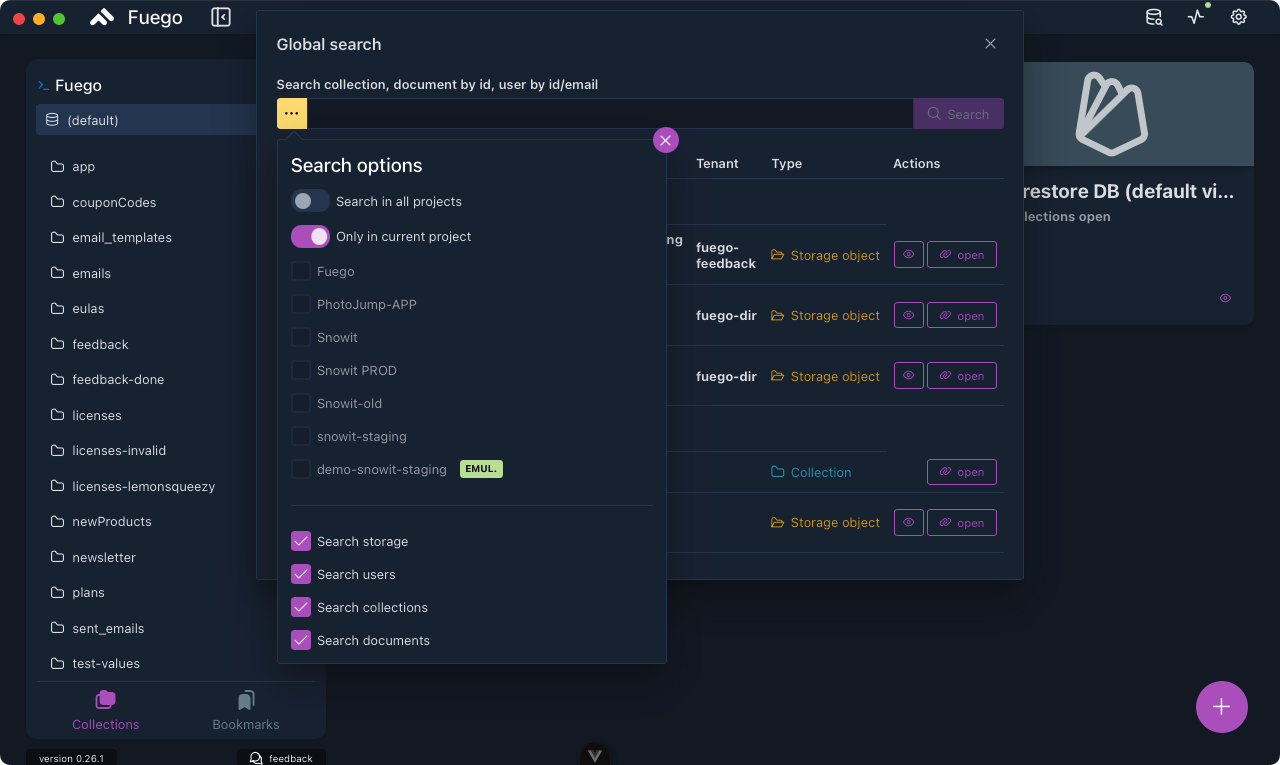Close the Search options popup
The width and height of the screenshot is (1280, 765).
(666, 140)
